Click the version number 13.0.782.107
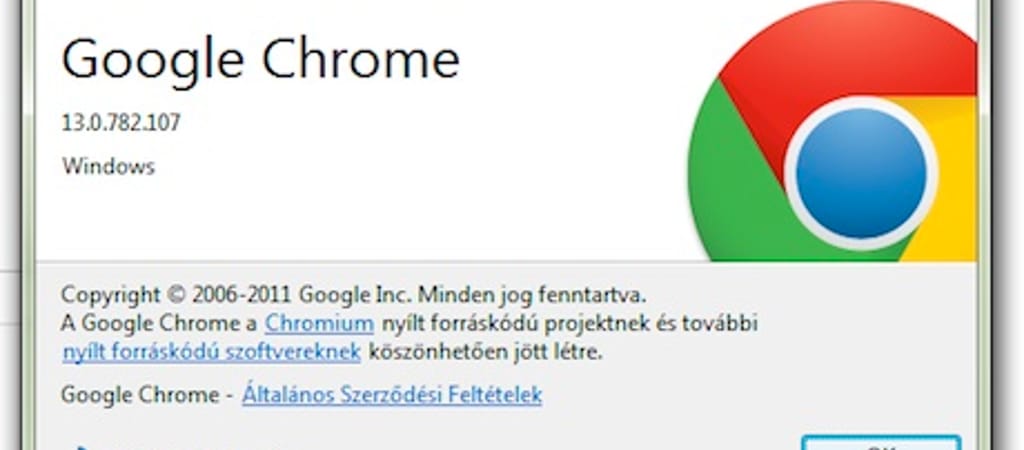This screenshot has height=450, width=1024. pyautogui.click(x=121, y=123)
